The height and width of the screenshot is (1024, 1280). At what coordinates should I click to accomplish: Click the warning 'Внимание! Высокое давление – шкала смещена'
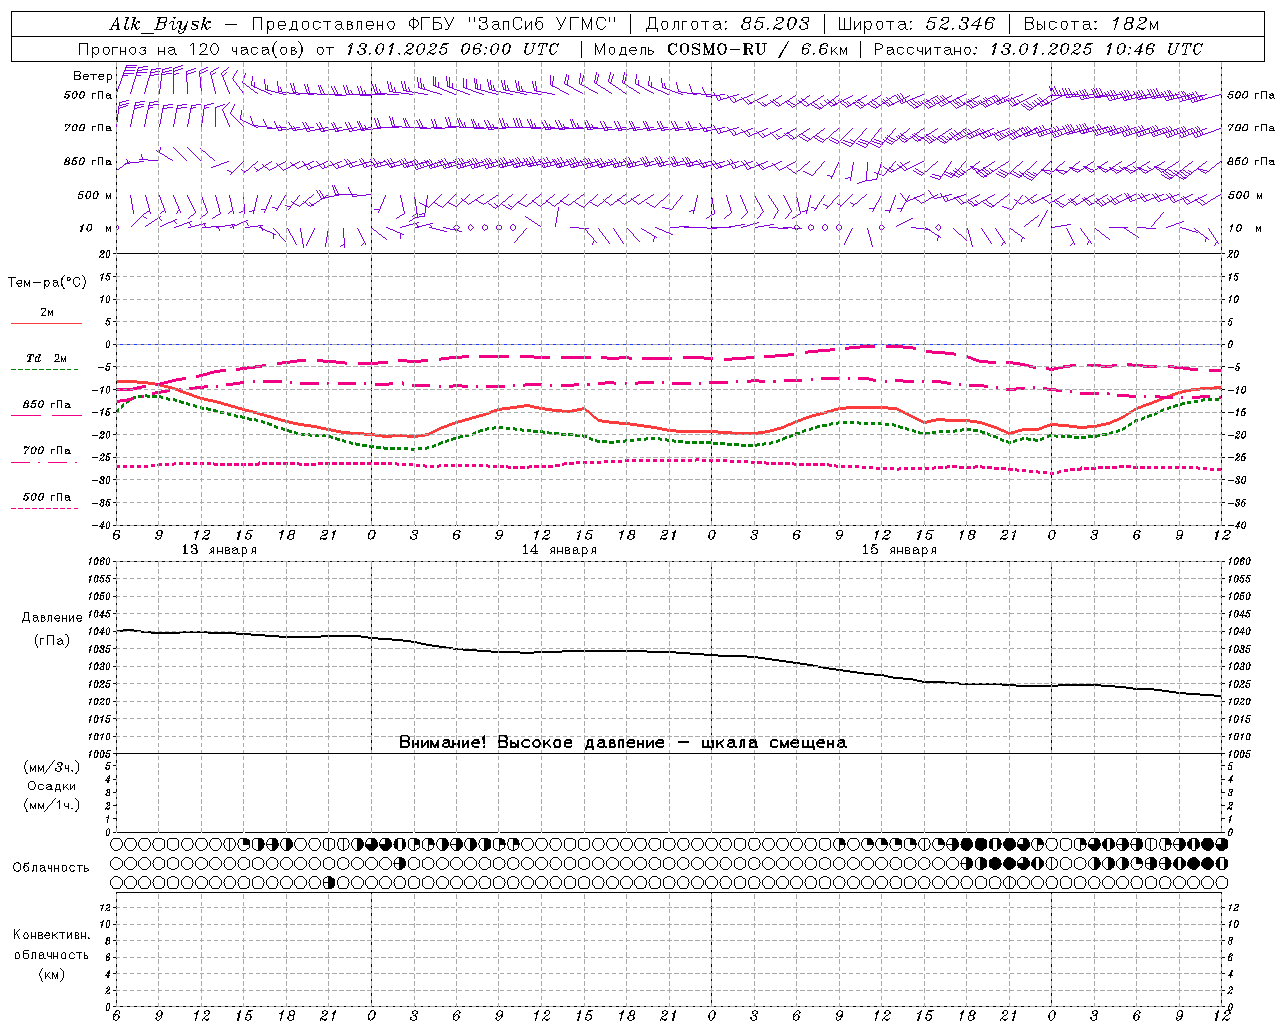[x=622, y=743]
